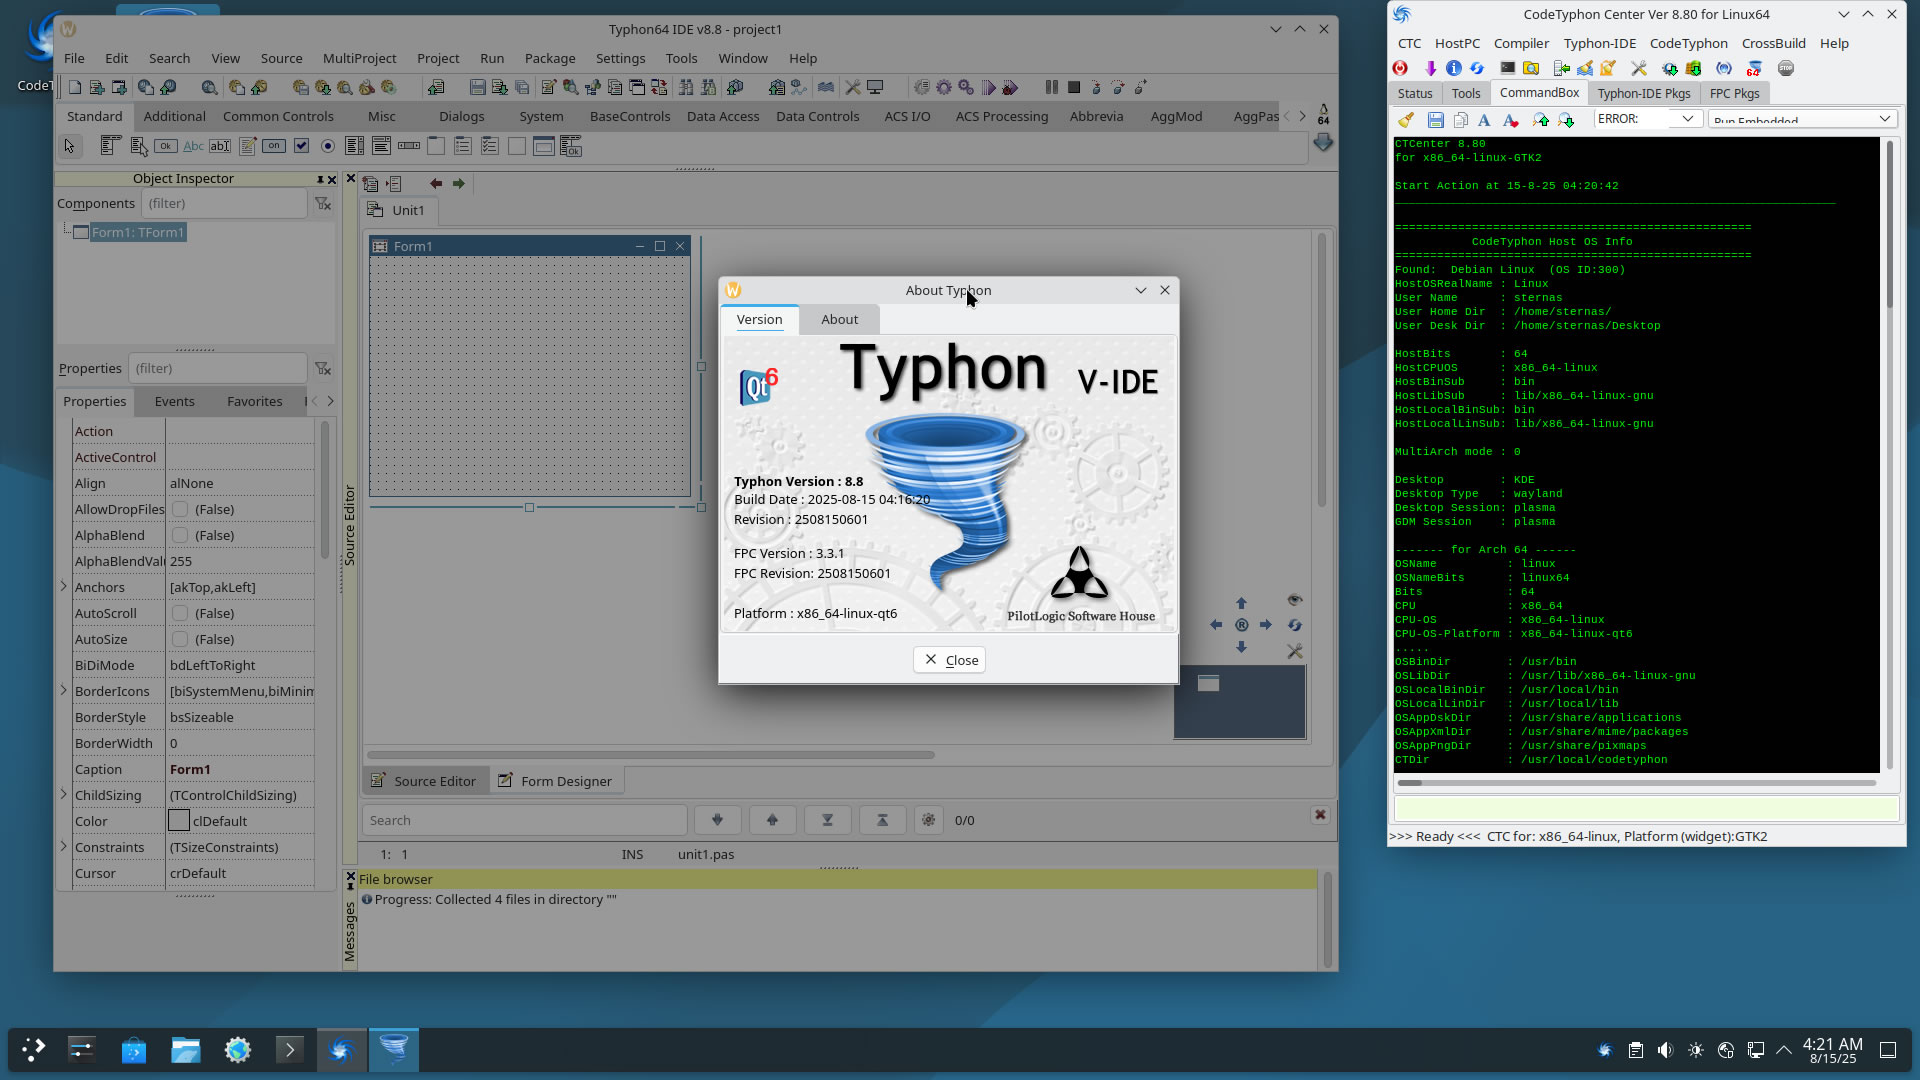Toggle the AutoScroll checkbox

tap(180, 613)
